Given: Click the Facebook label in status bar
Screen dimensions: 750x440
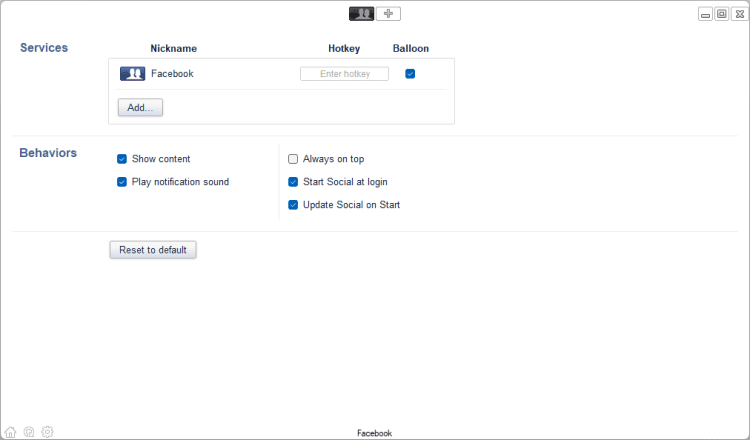Looking at the screenshot, I should pyautogui.click(x=375, y=433).
